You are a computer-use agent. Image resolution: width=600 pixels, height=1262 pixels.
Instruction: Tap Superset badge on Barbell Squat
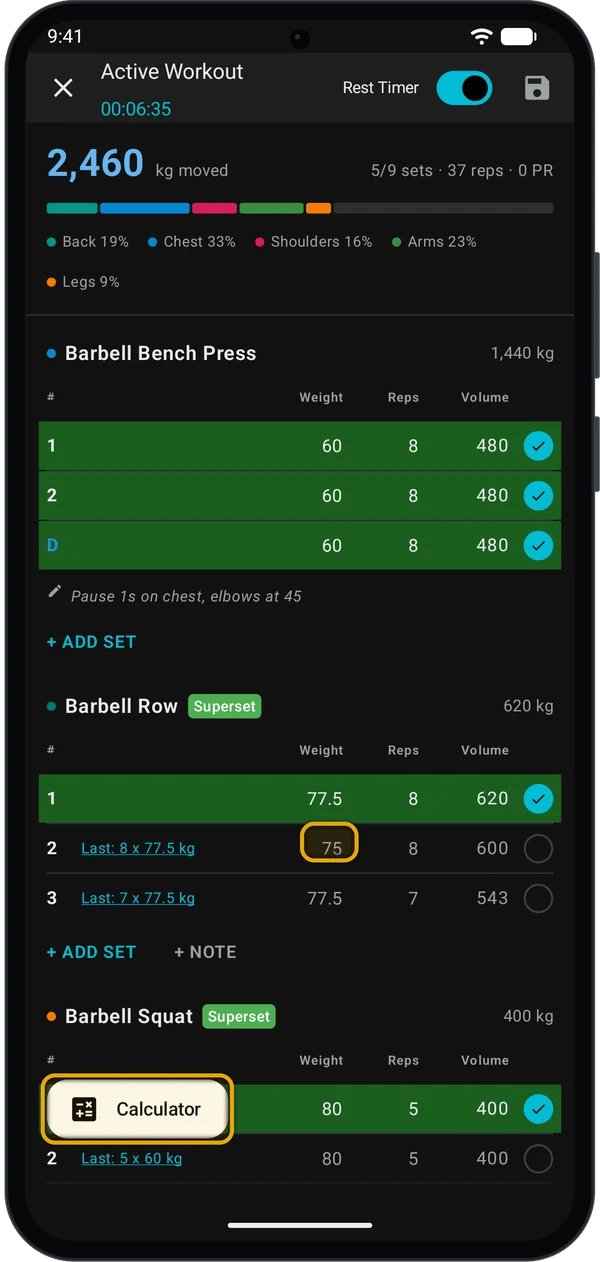point(239,1016)
